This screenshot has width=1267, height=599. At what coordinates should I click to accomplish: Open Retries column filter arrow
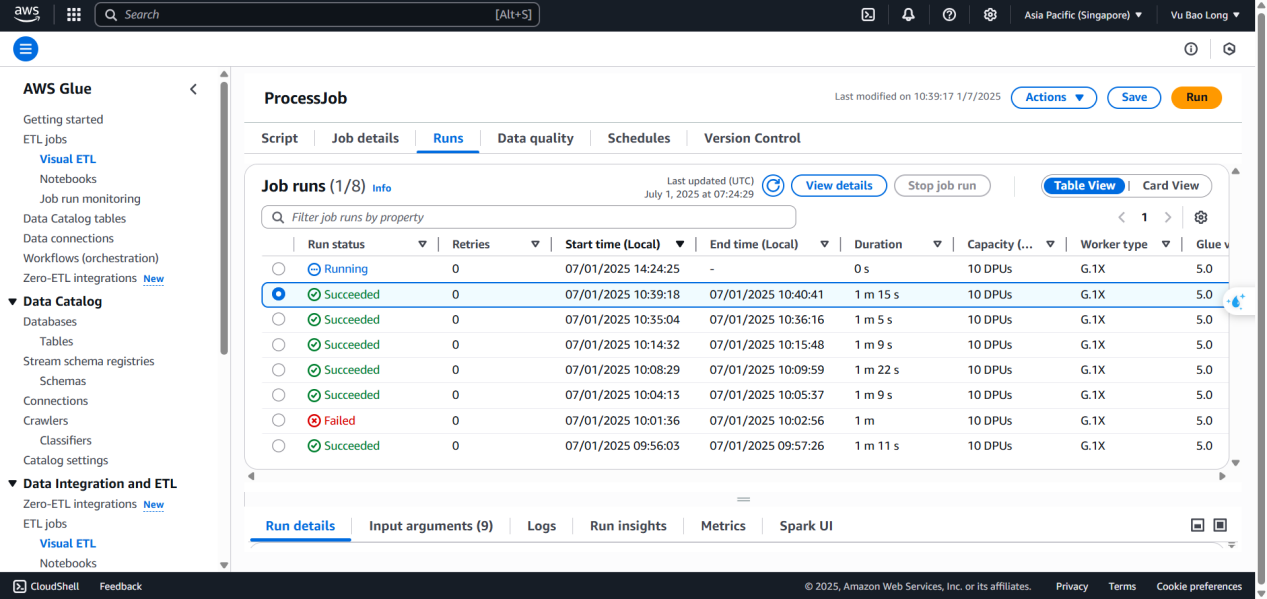[x=535, y=244]
